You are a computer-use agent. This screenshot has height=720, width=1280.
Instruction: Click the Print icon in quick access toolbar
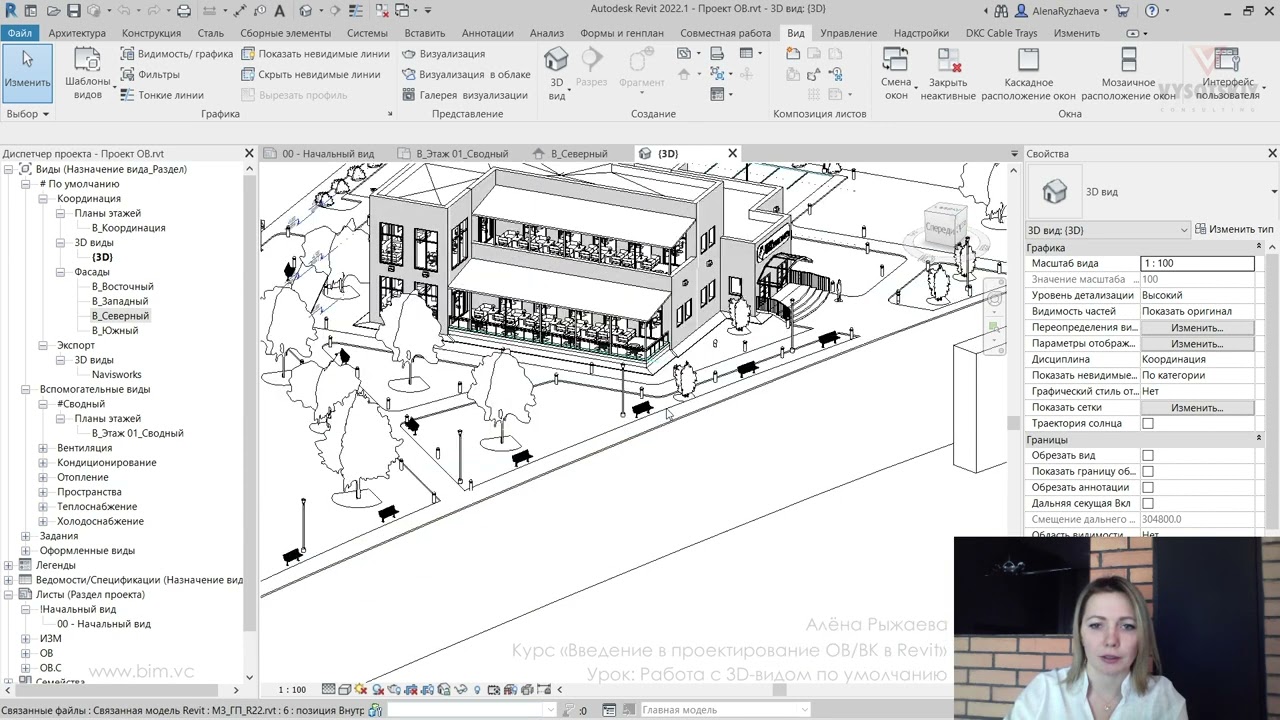[184, 11]
